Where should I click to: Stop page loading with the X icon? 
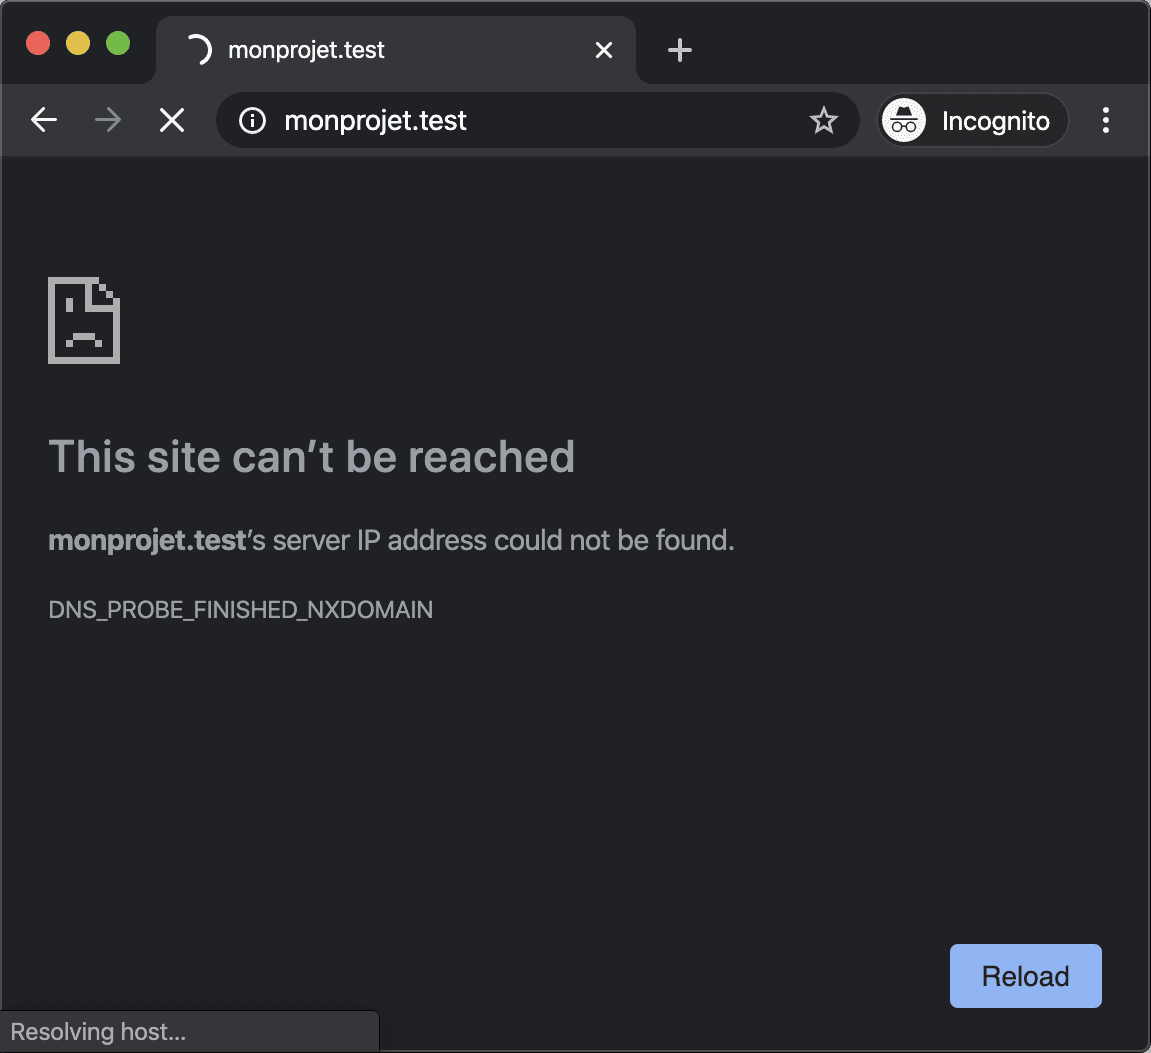(171, 120)
